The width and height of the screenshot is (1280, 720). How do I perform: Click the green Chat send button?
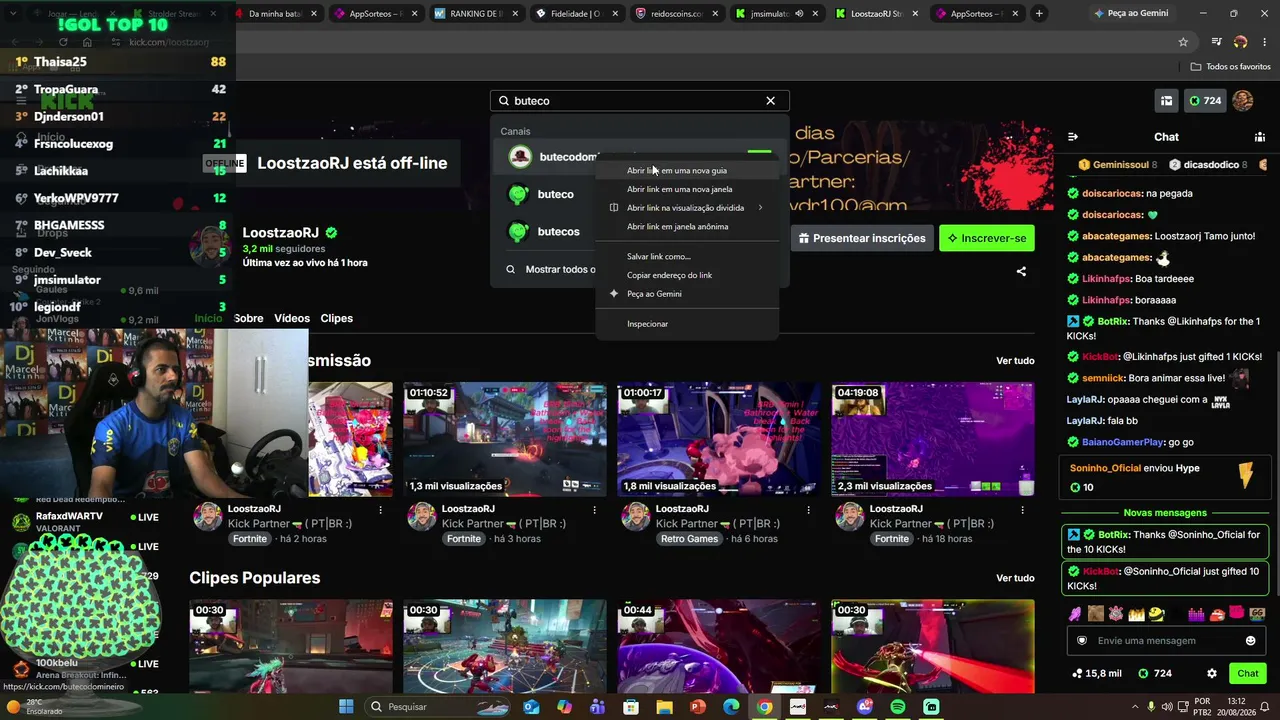(x=1248, y=674)
